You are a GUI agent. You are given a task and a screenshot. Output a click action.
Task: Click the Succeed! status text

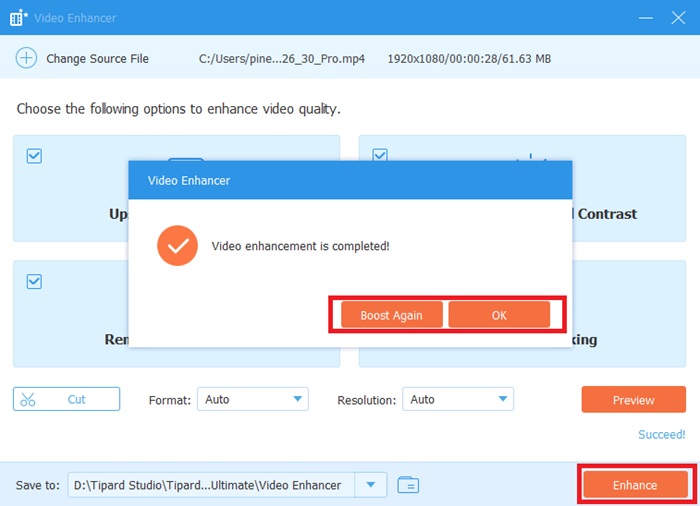click(661, 435)
